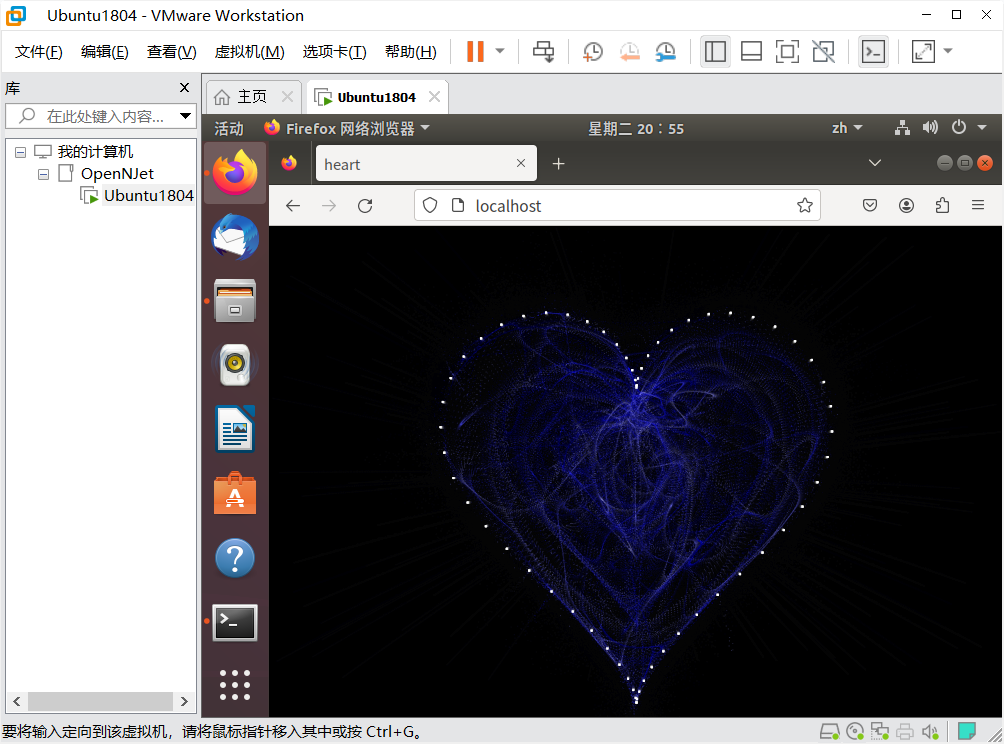Open the Terminal from the dock
Image resolution: width=1004 pixels, height=744 pixels.
(235, 622)
